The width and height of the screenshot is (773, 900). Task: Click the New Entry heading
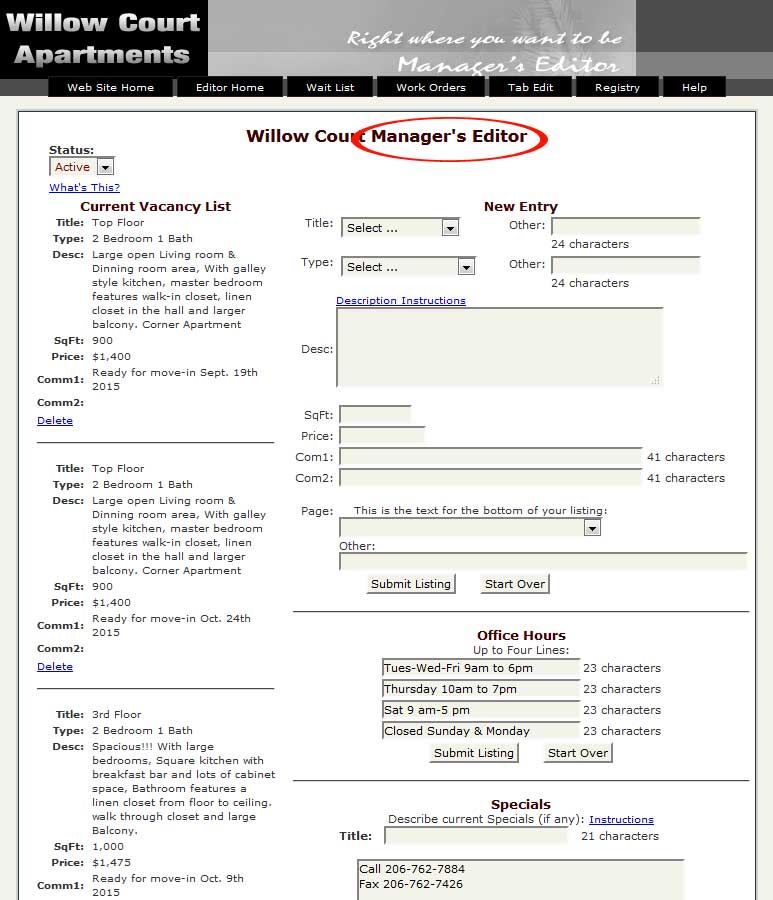pyautogui.click(x=520, y=206)
